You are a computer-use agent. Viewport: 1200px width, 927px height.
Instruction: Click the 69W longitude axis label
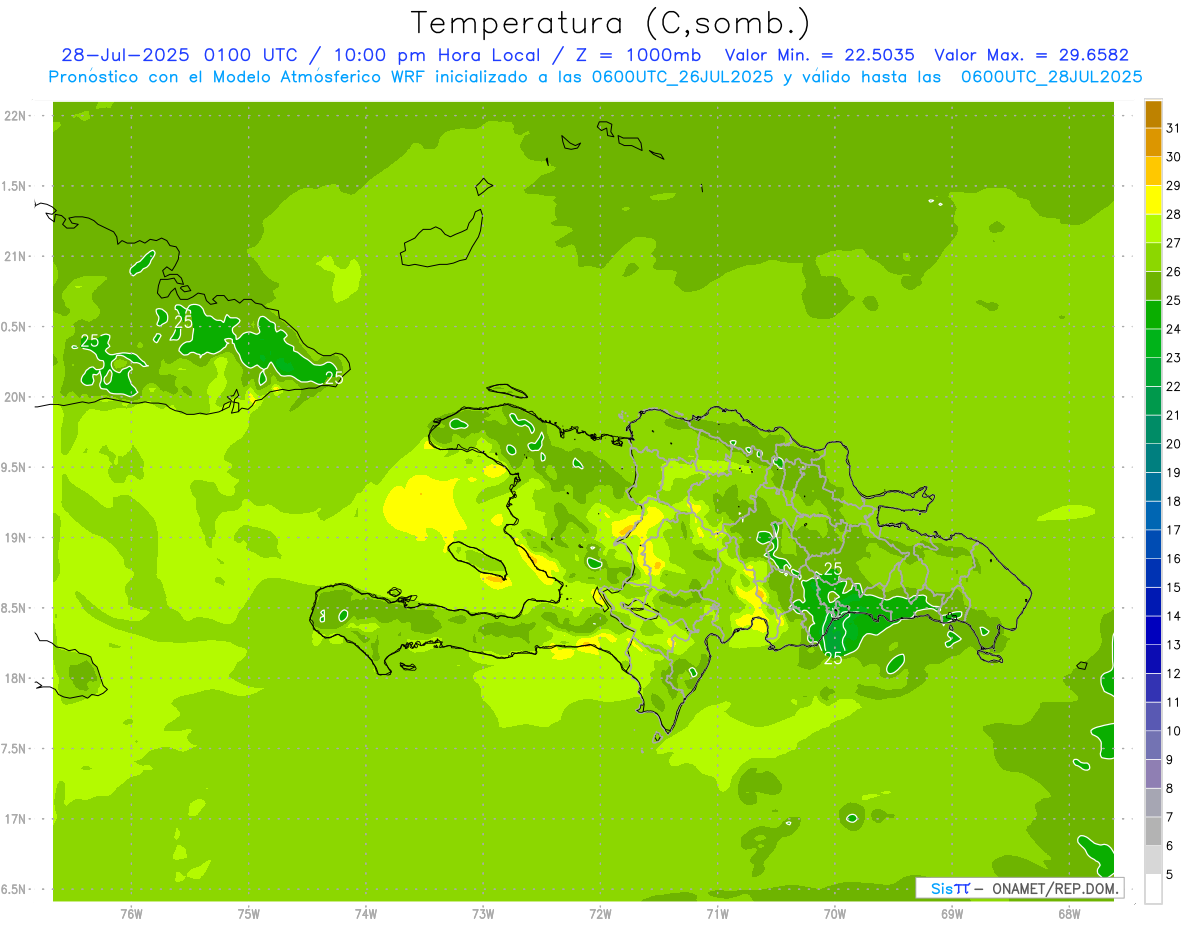952,914
